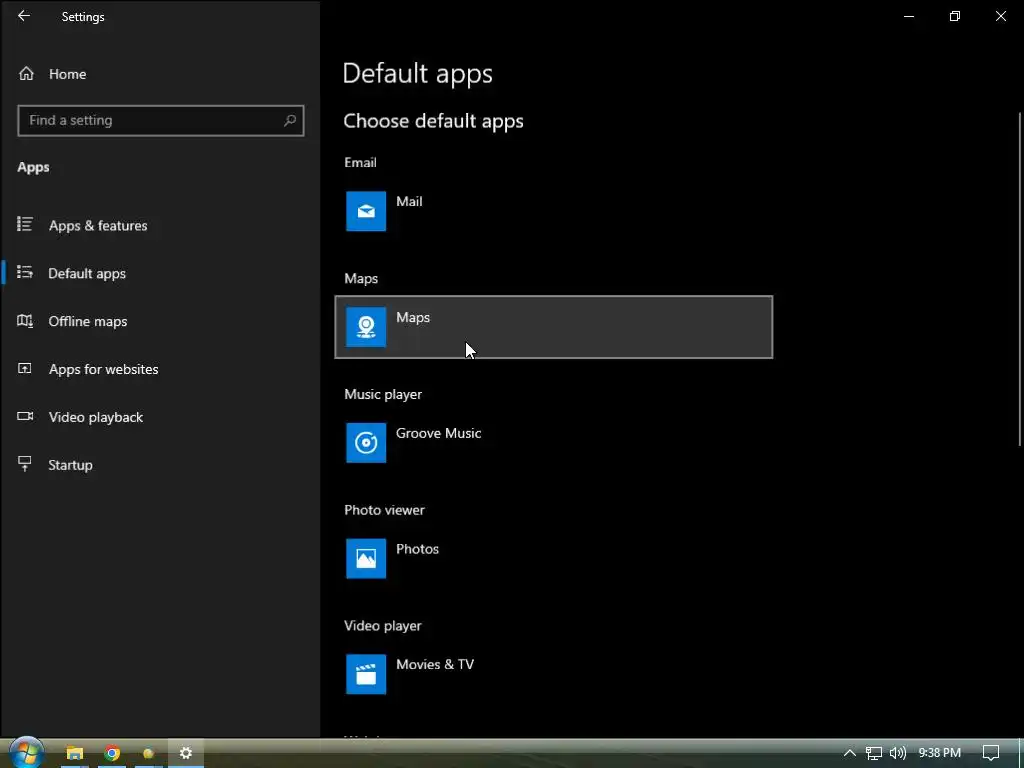Click the Maps category label above the Maps tile

click(x=361, y=279)
